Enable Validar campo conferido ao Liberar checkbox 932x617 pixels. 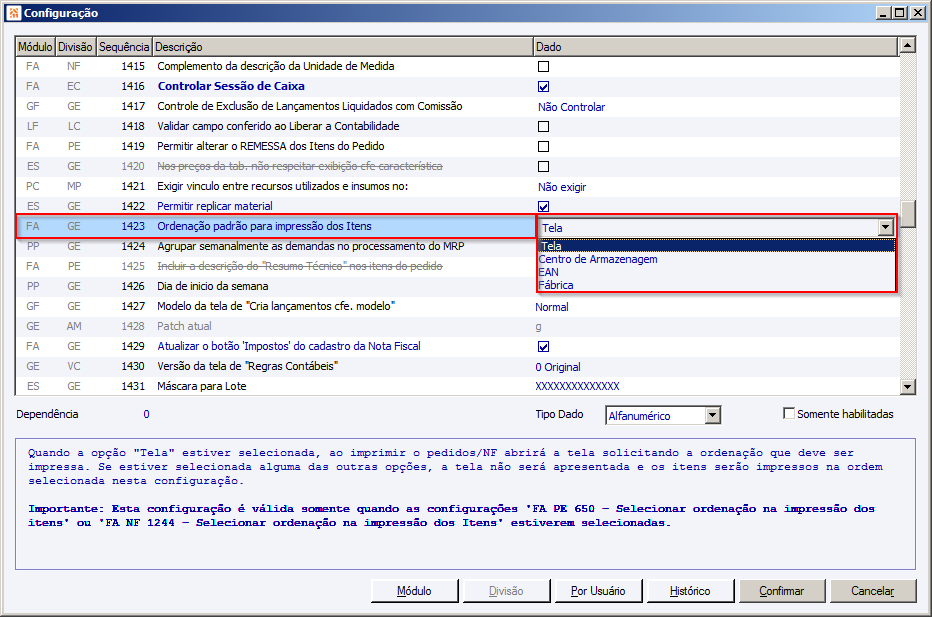click(543, 127)
